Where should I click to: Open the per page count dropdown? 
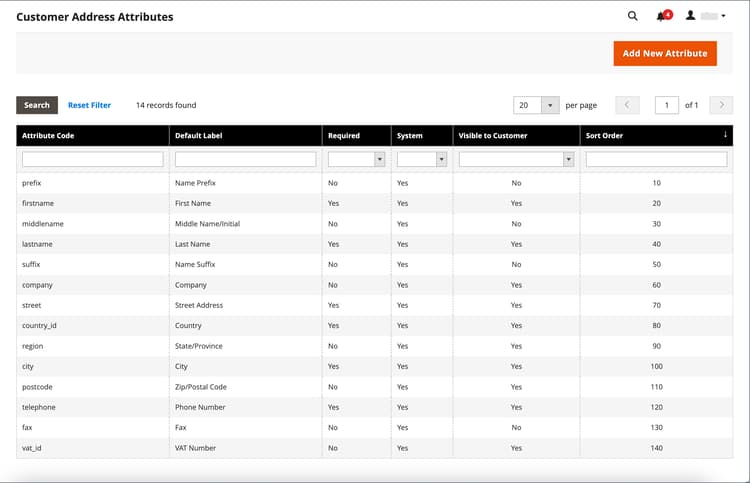tap(536, 105)
